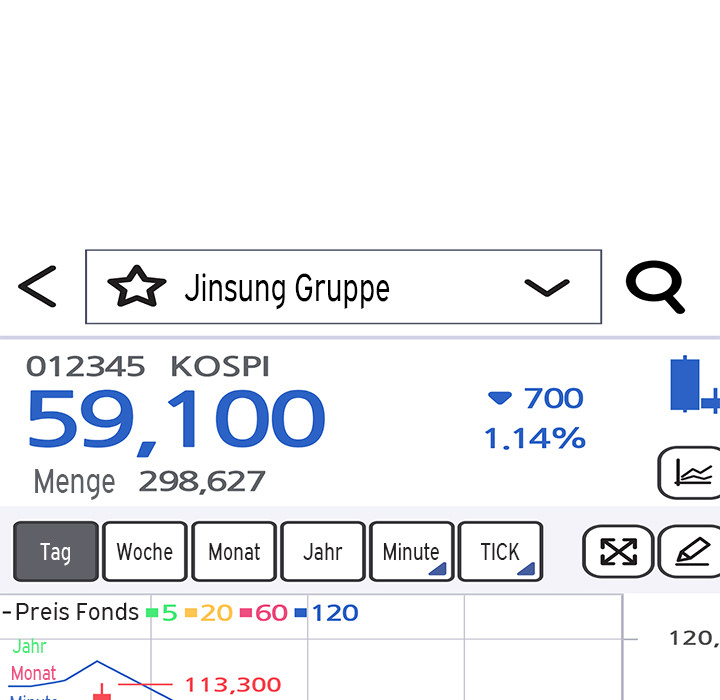Expand chart to fullscreen
This screenshot has width=720, height=700.
click(618, 551)
